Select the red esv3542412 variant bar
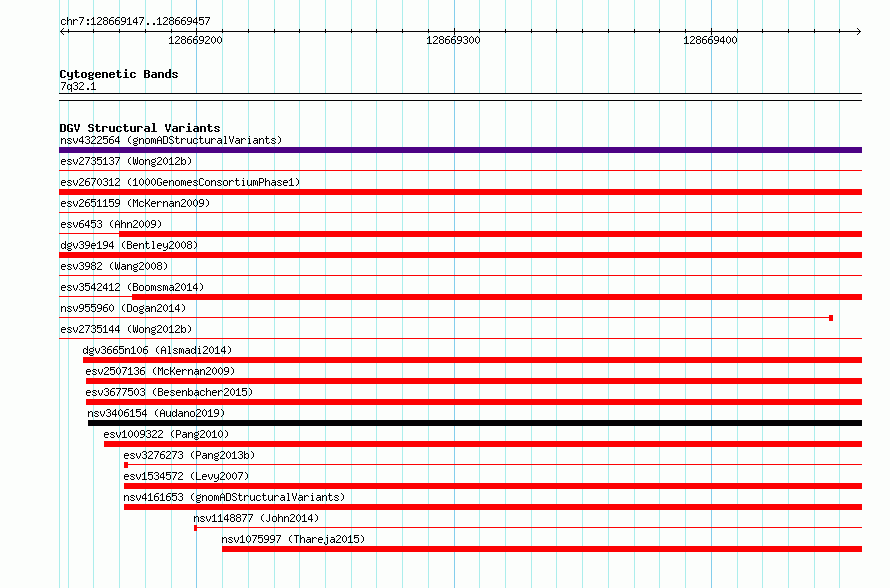Screen dimensions: 890x588 [x=497, y=297]
